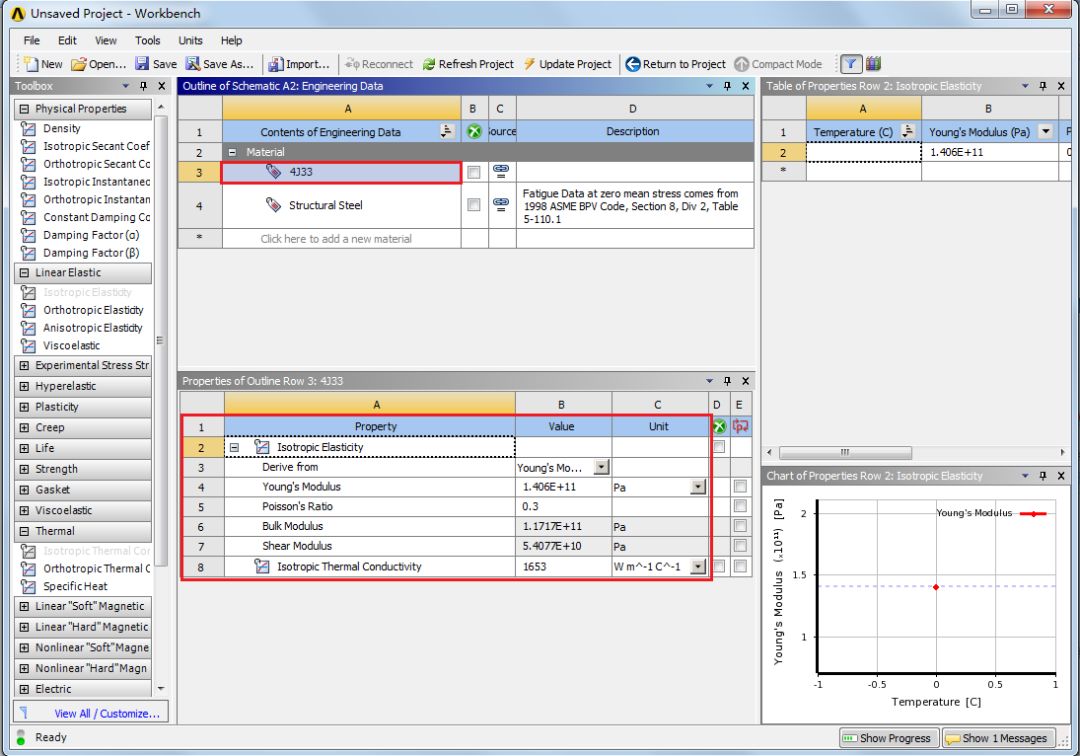The image size is (1080, 756).
Task: Click the Compact Mode button
Action: (x=778, y=64)
